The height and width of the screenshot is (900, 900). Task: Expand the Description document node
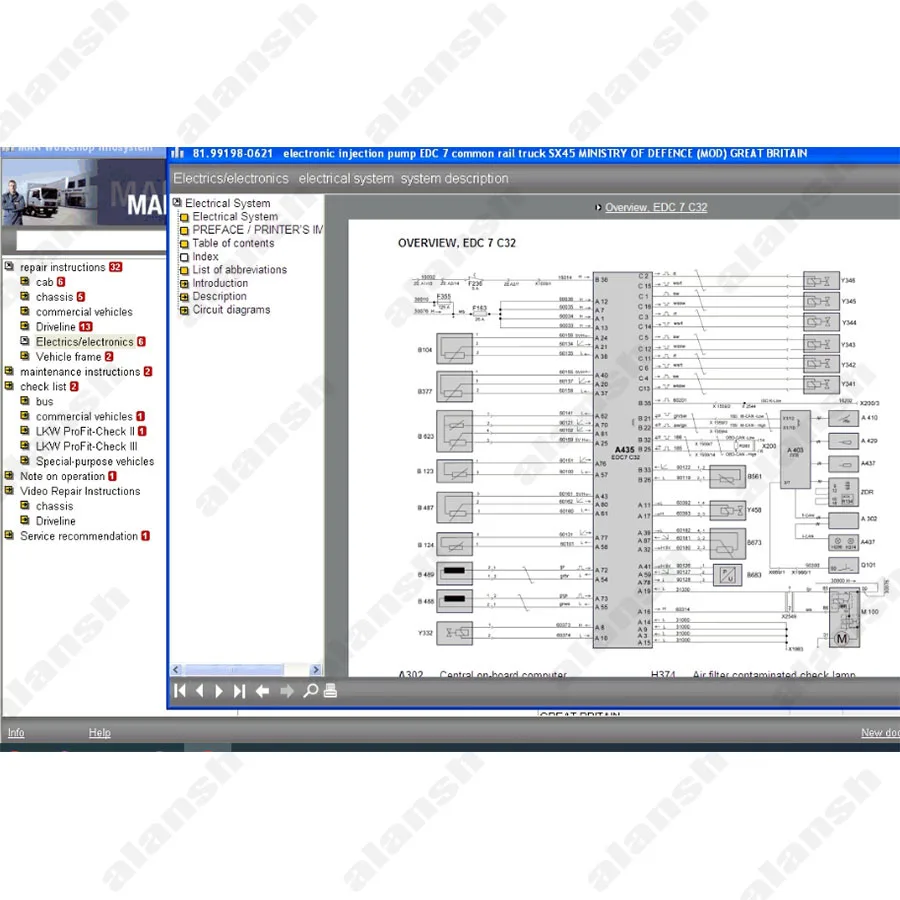click(184, 297)
